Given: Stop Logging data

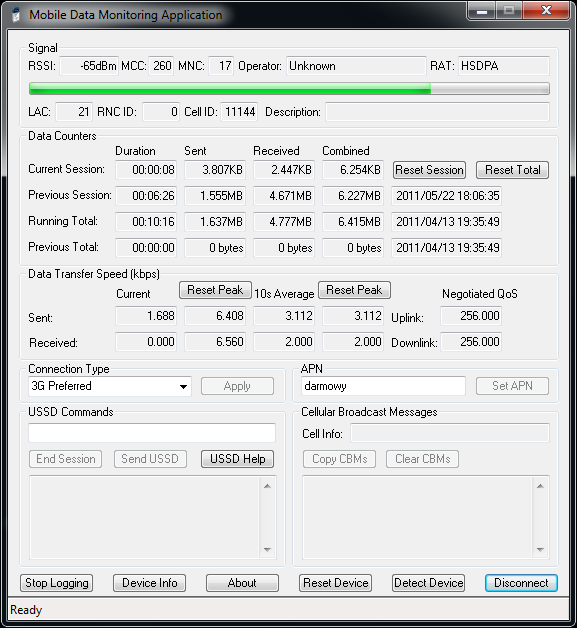Looking at the screenshot, I should [x=56, y=583].
